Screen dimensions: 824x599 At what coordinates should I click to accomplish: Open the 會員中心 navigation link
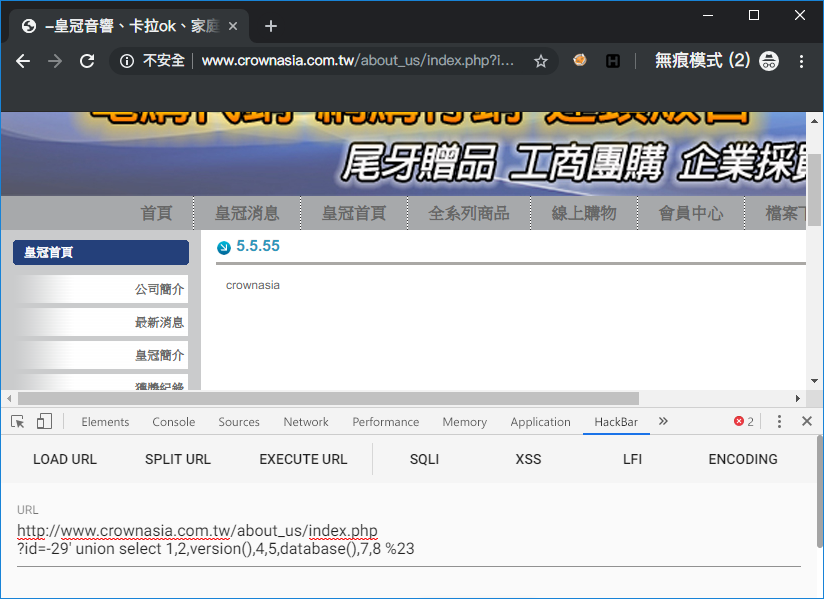tap(691, 213)
